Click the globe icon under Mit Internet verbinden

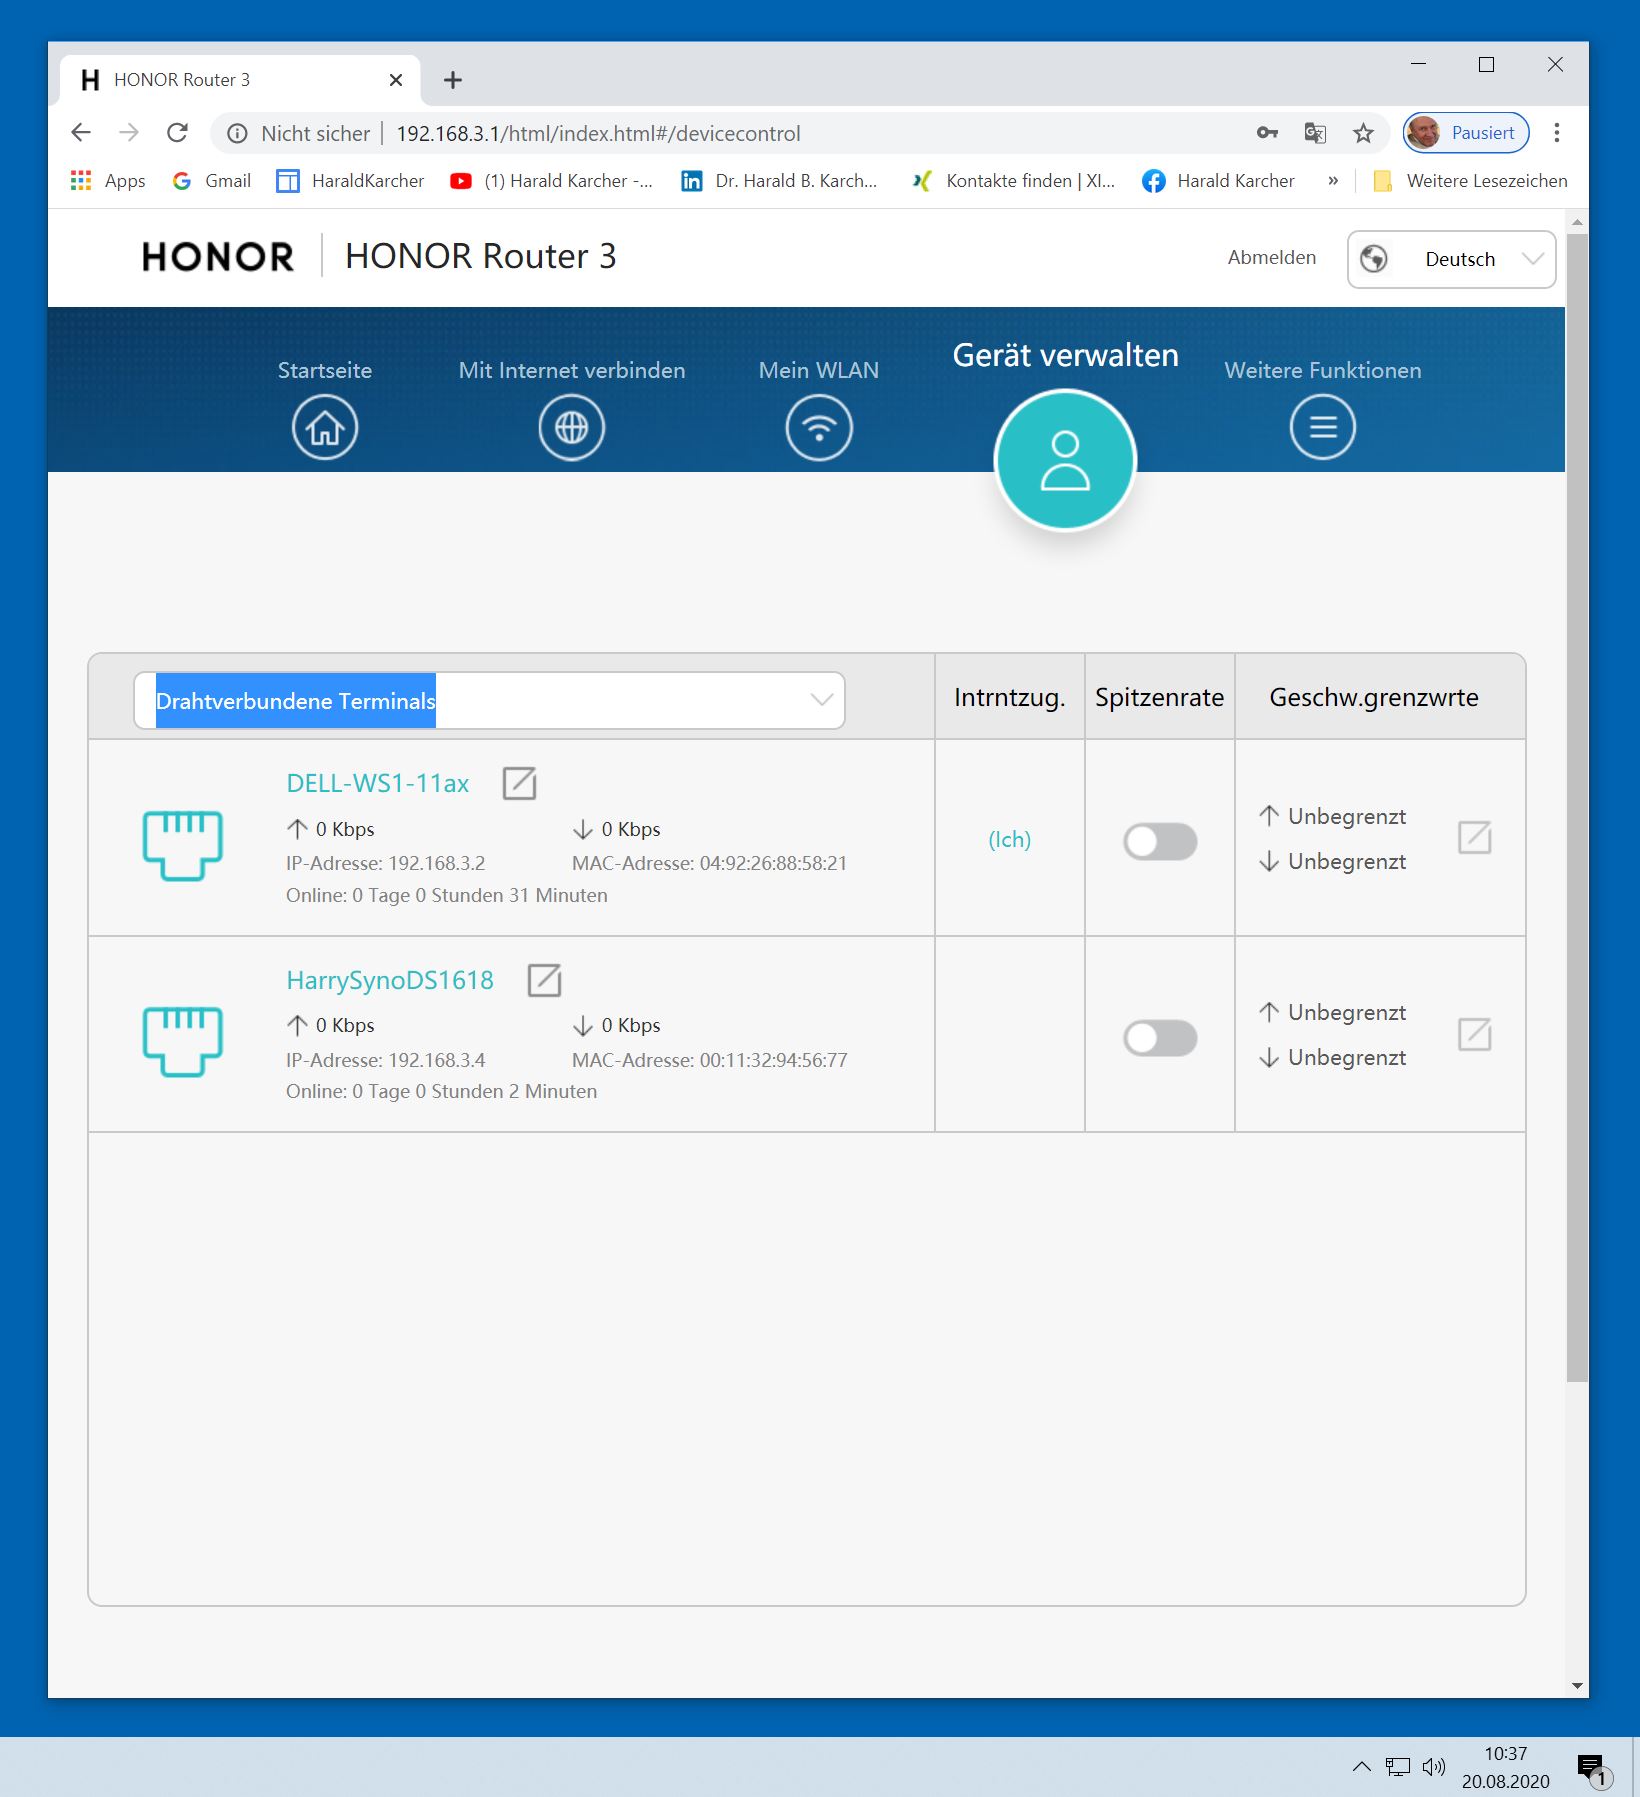[x=572, y=428]
